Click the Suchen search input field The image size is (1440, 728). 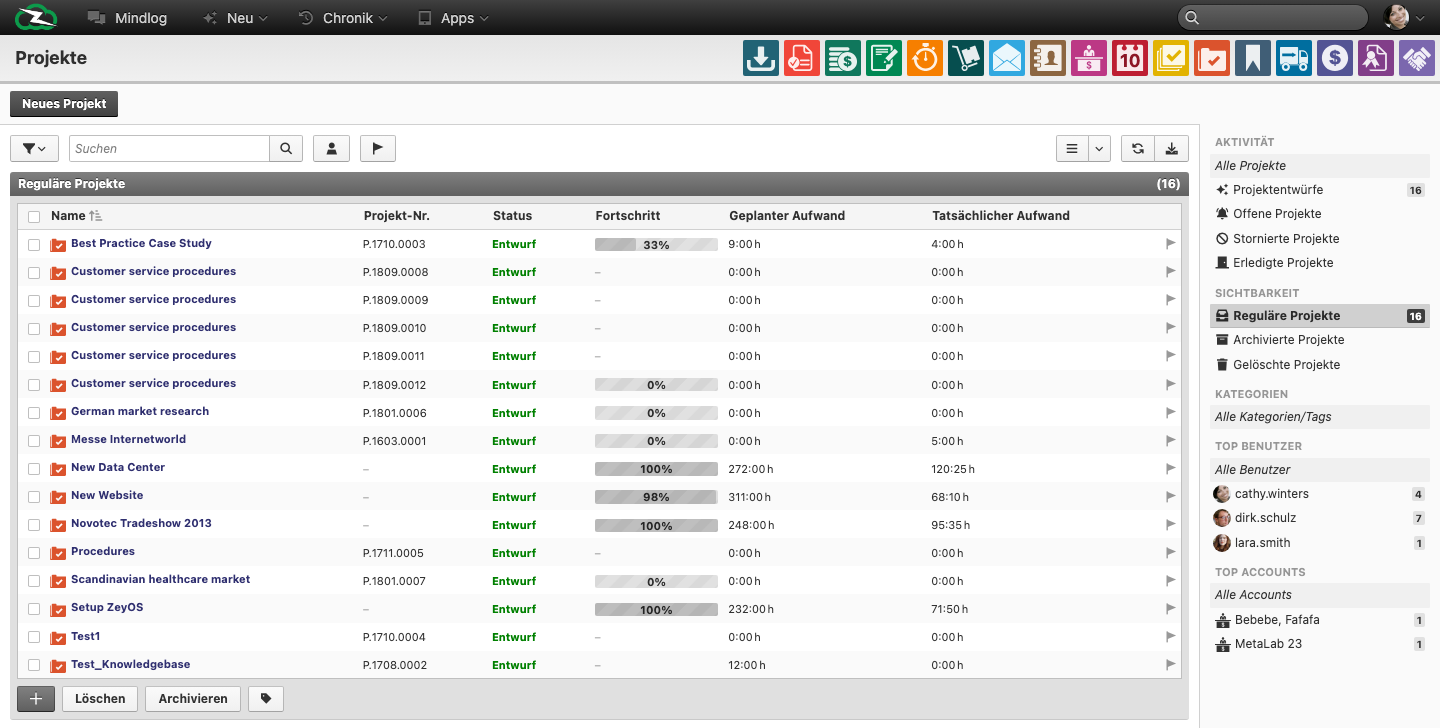pos(169,148)
